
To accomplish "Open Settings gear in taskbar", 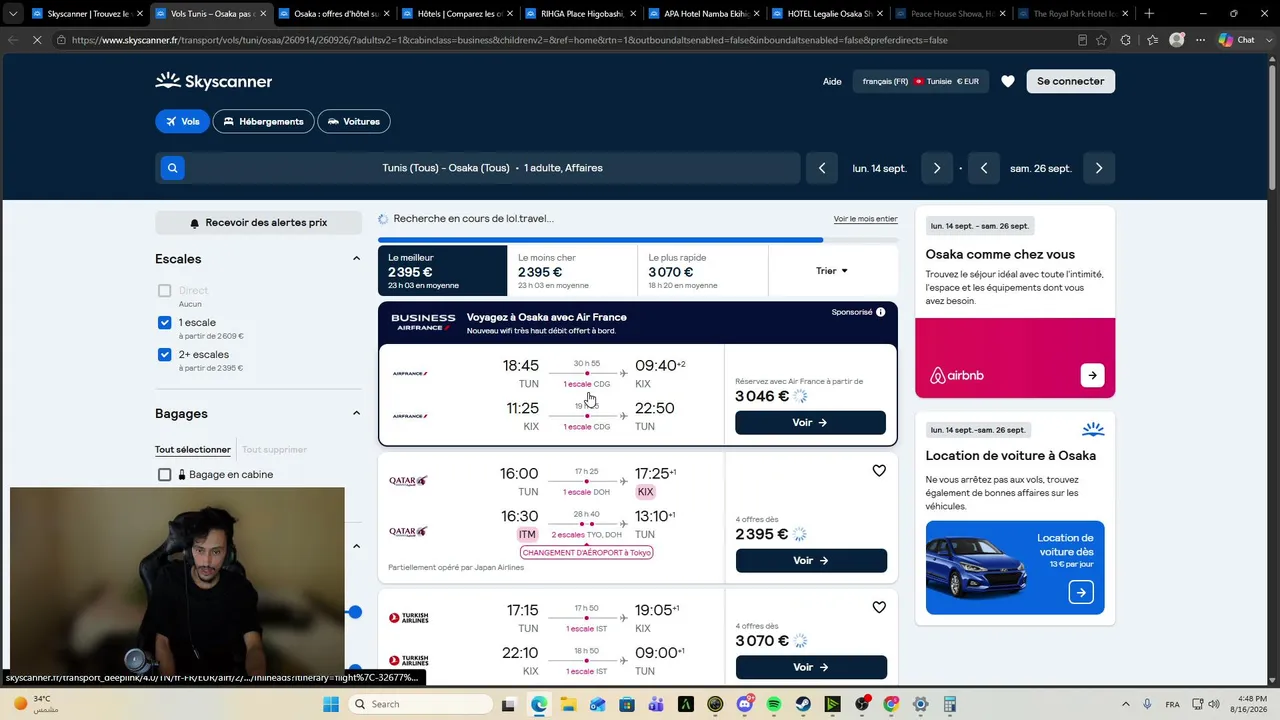I will coord(920,704).
